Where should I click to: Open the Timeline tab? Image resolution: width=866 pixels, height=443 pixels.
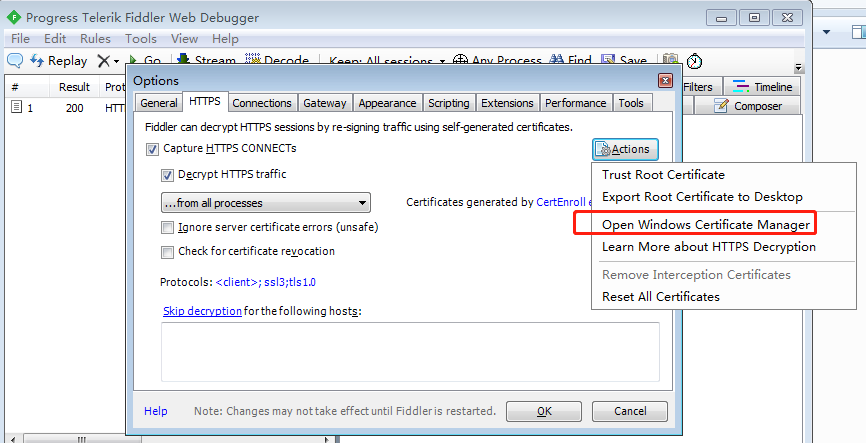point(762,87)
